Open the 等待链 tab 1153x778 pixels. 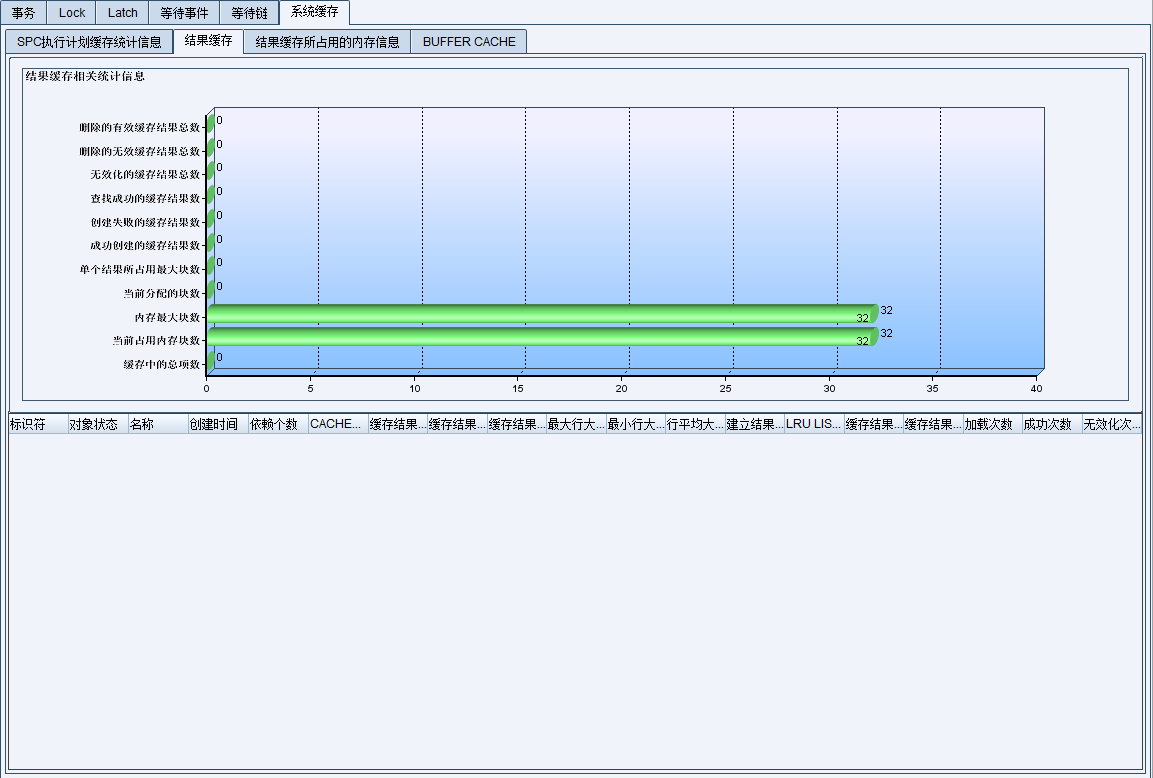[x=249, y=13]
